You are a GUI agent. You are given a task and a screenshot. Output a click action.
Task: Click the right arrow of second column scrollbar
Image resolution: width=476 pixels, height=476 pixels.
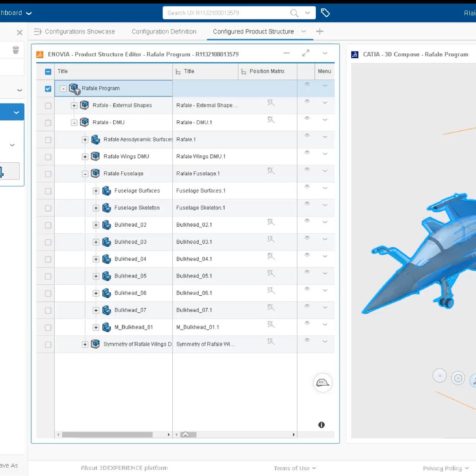[294, 435]
